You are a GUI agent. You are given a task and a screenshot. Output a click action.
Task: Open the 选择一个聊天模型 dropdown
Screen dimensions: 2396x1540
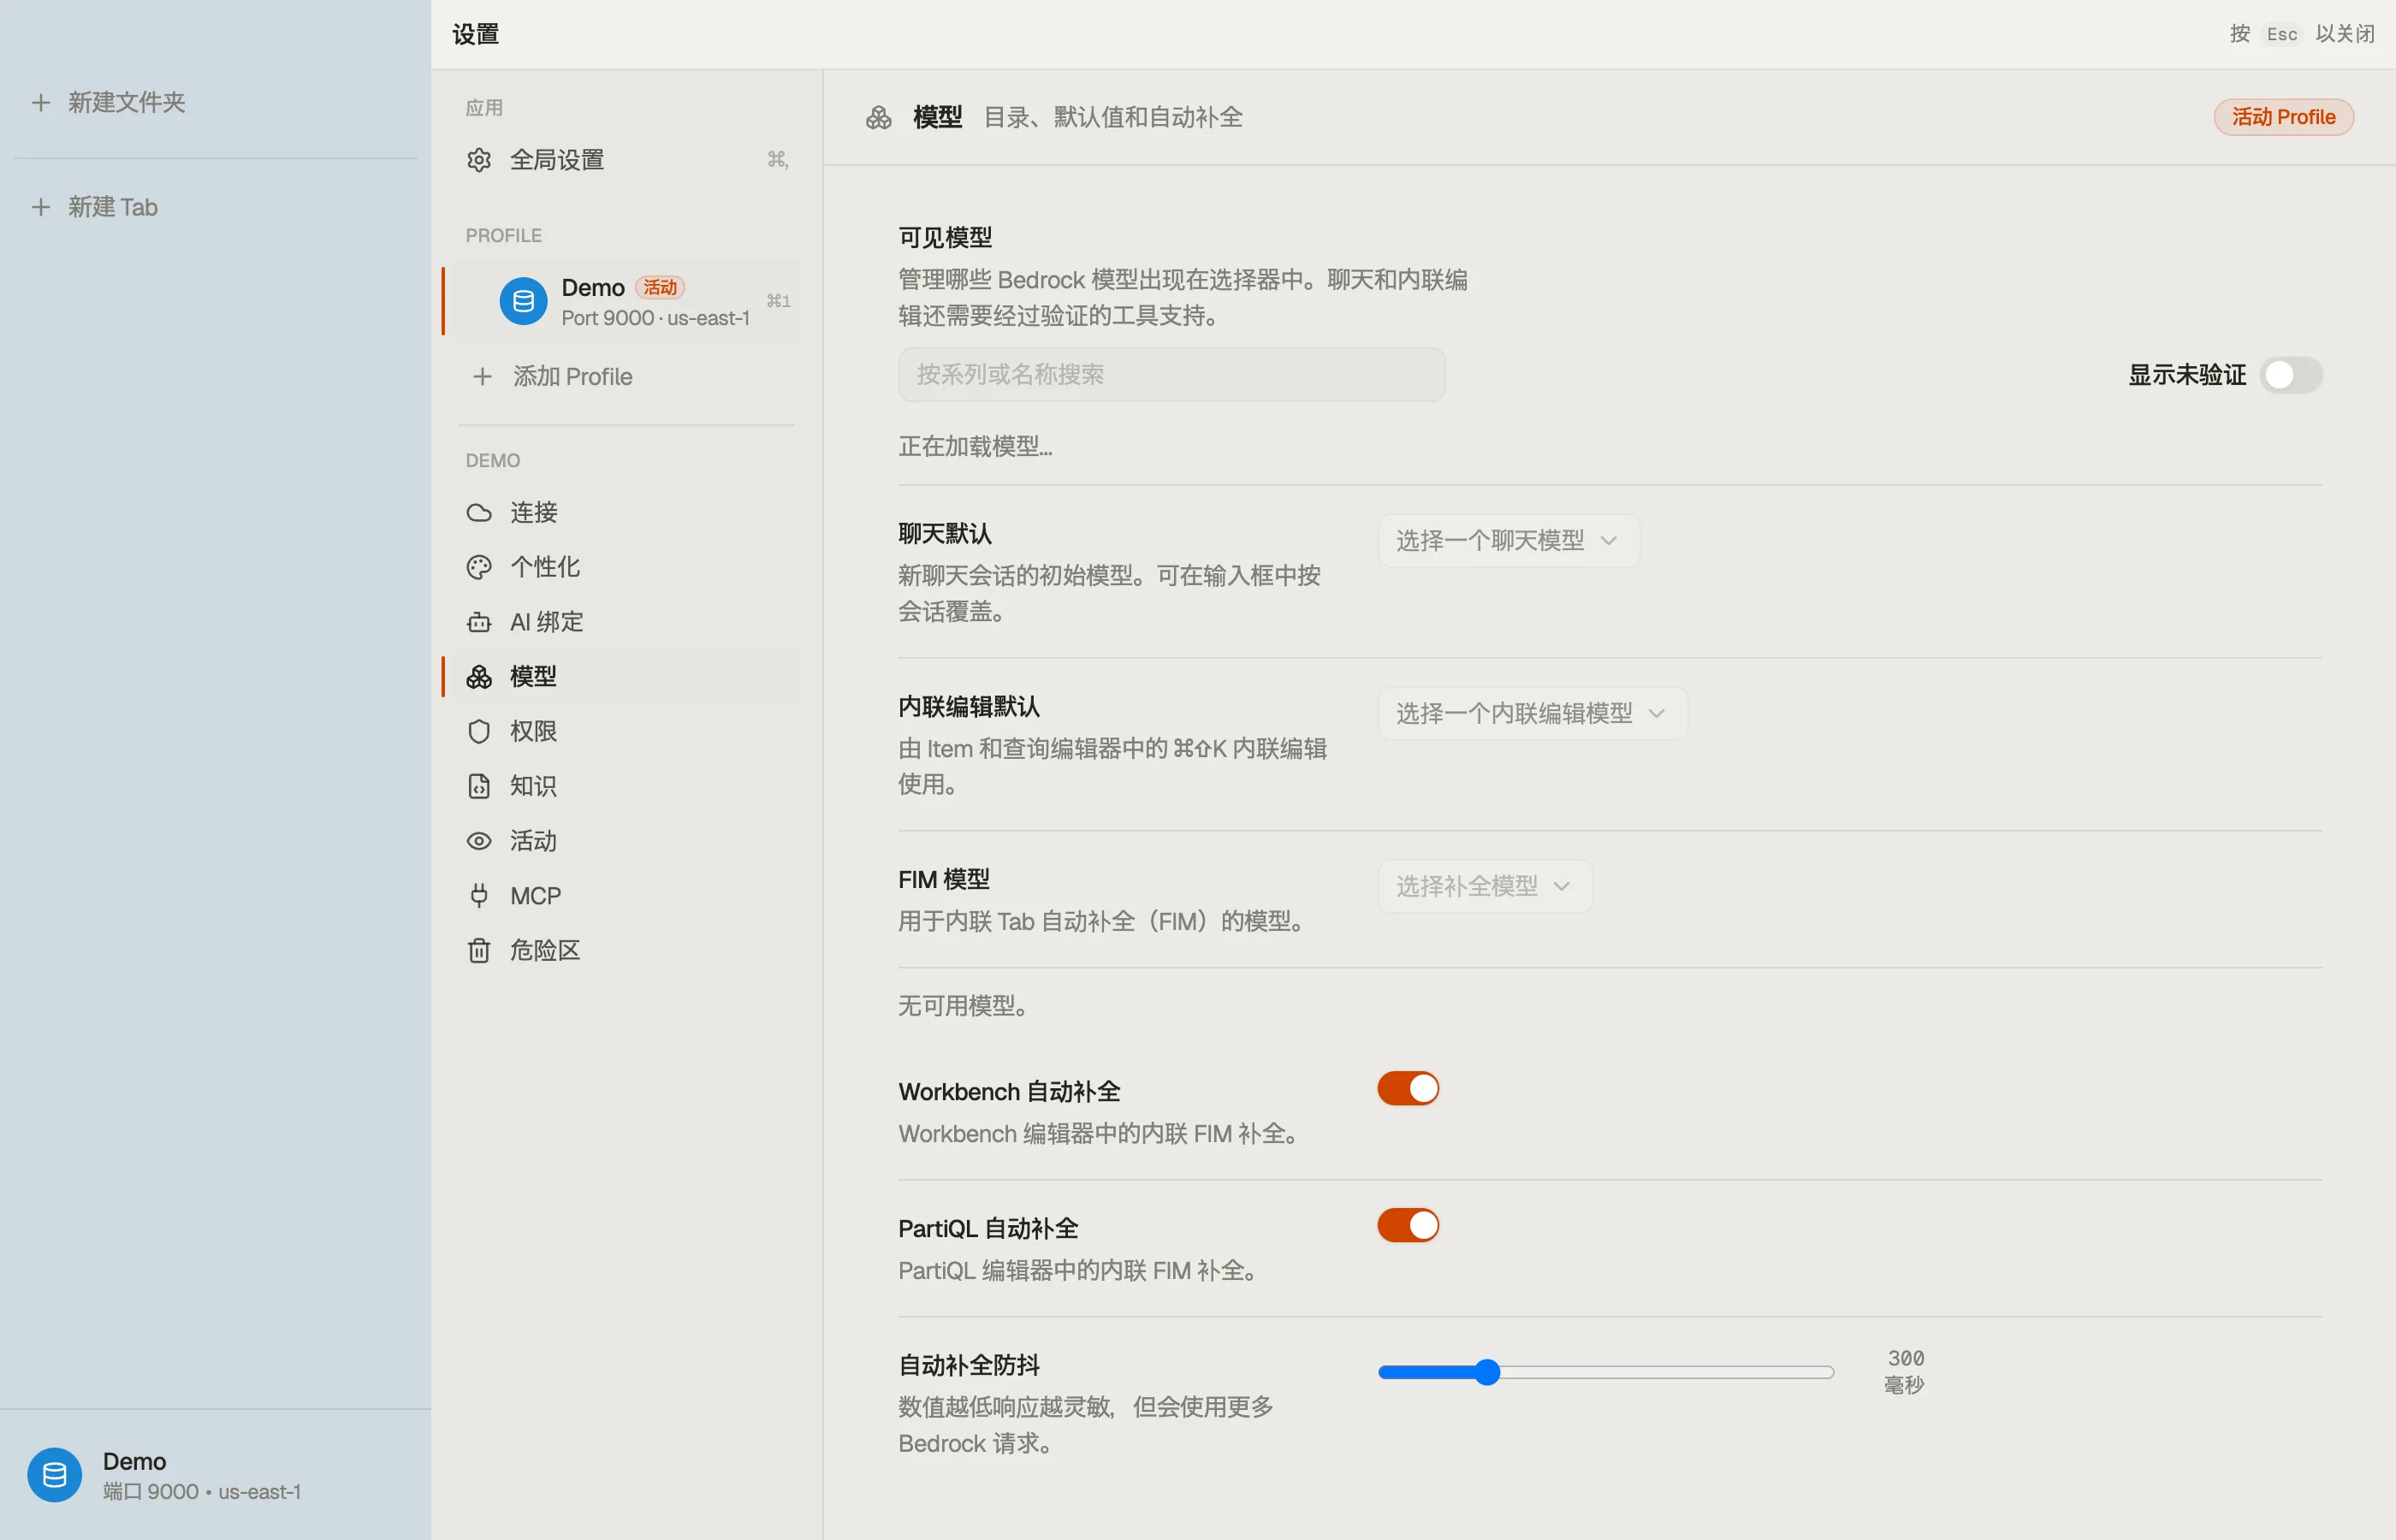1508,541
